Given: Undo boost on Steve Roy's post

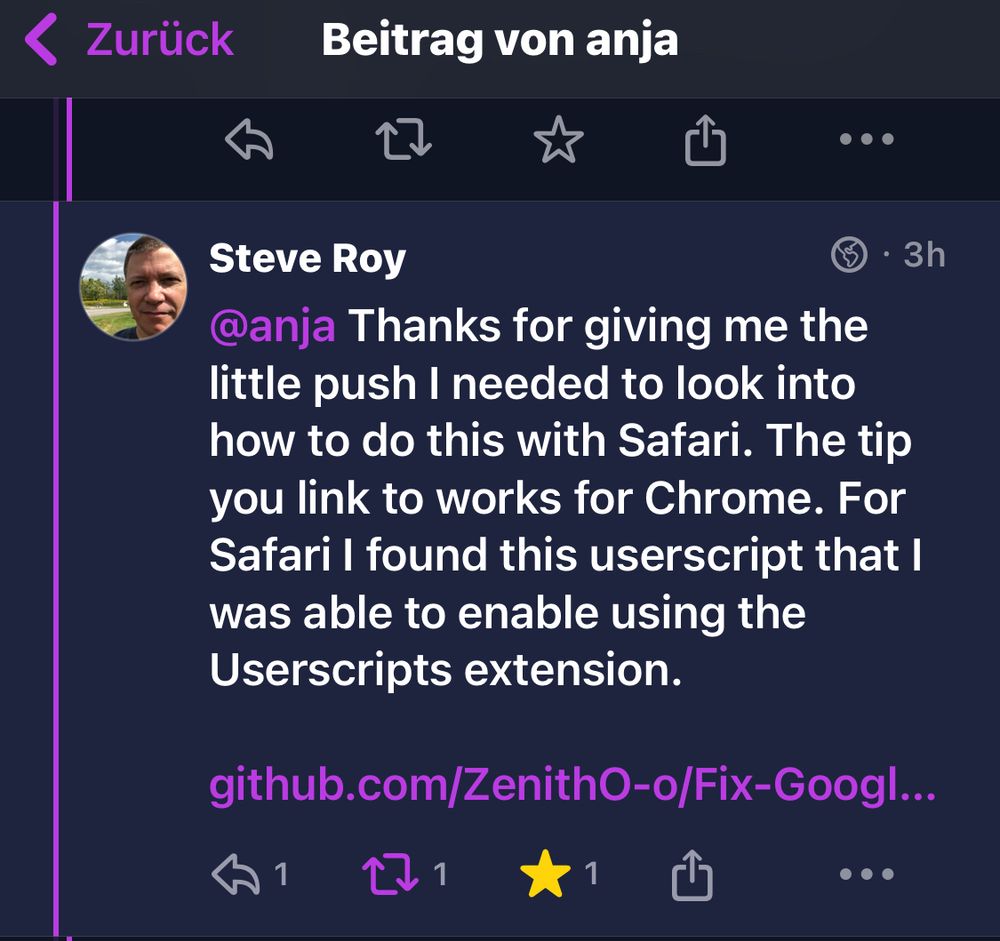Looking at the screenshot, I should 390,876.
